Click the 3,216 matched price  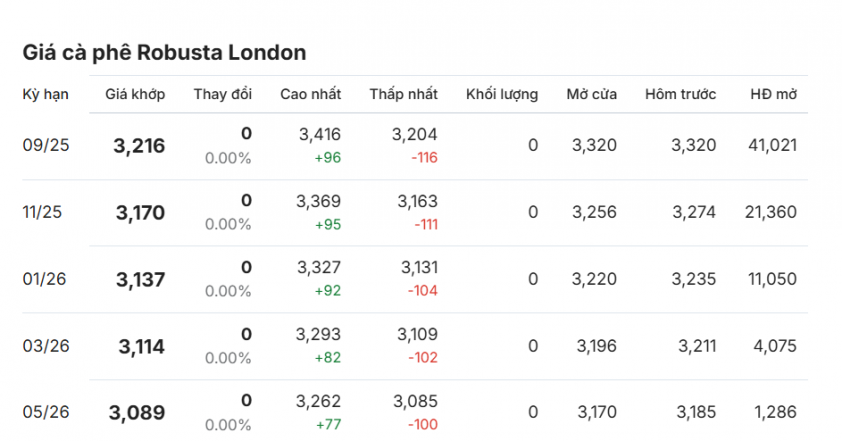click(139, 146)
